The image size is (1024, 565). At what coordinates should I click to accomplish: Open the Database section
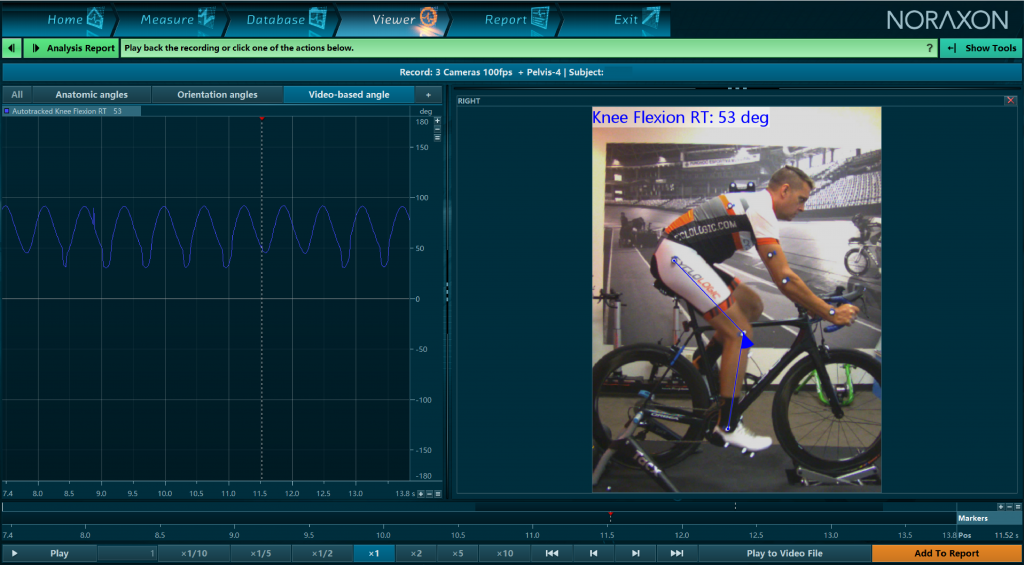coord(281,20)
